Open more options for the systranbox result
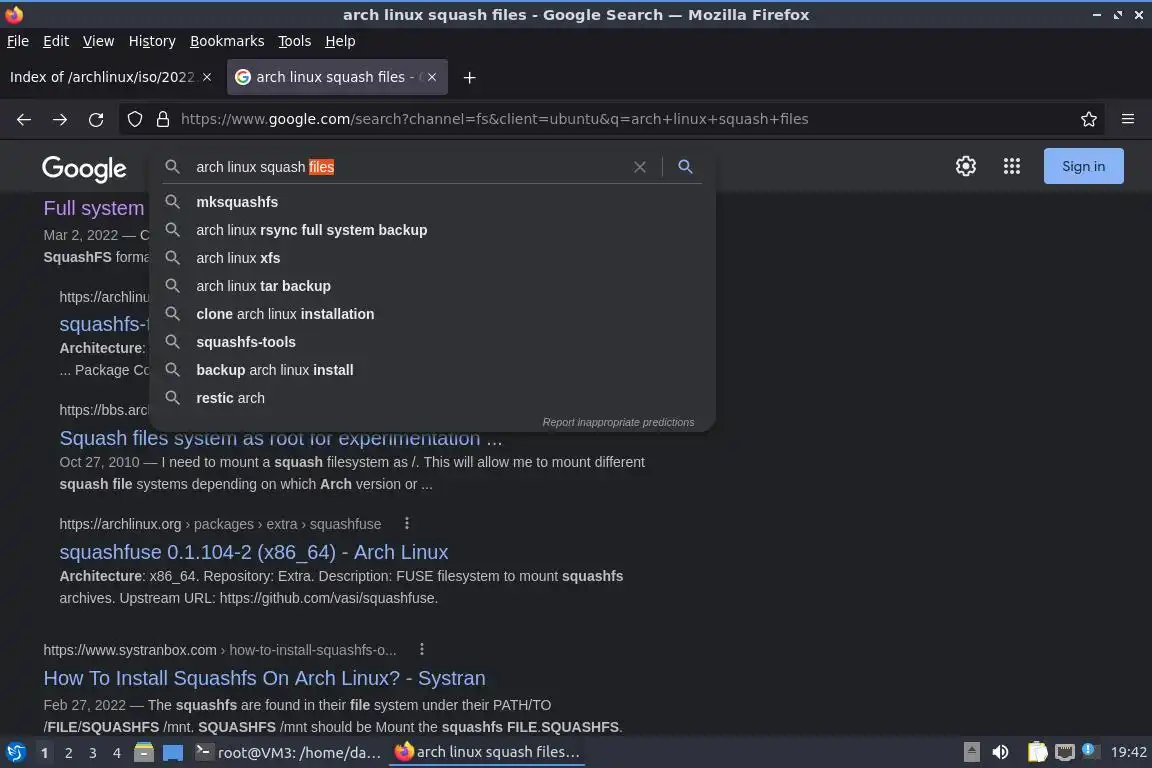1152x768 pixels. point(422,649)
